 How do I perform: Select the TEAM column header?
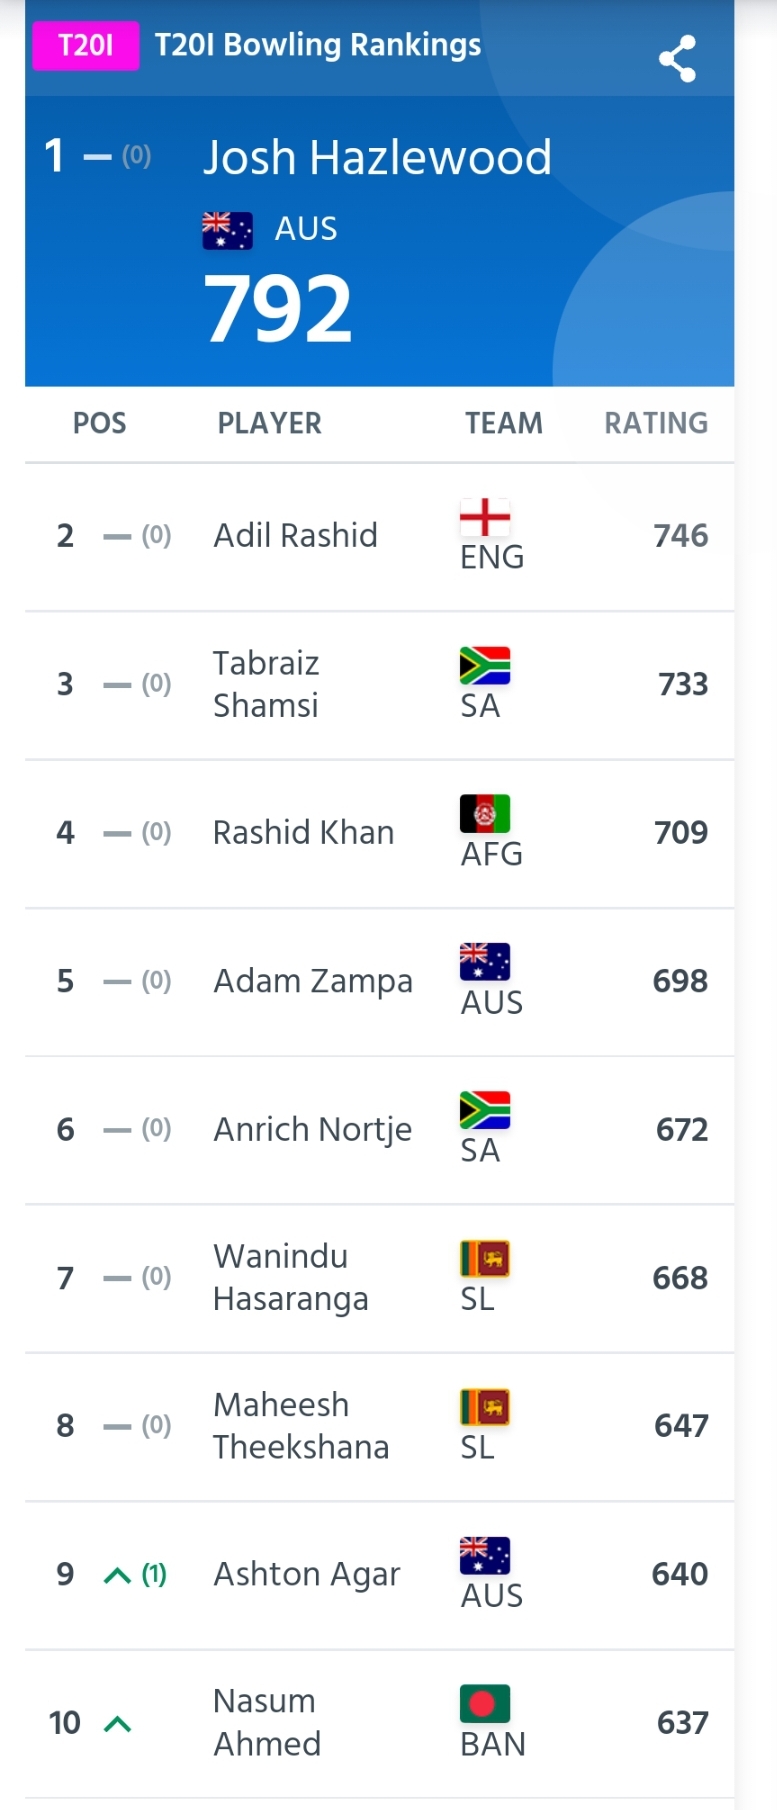coord(504,424)
